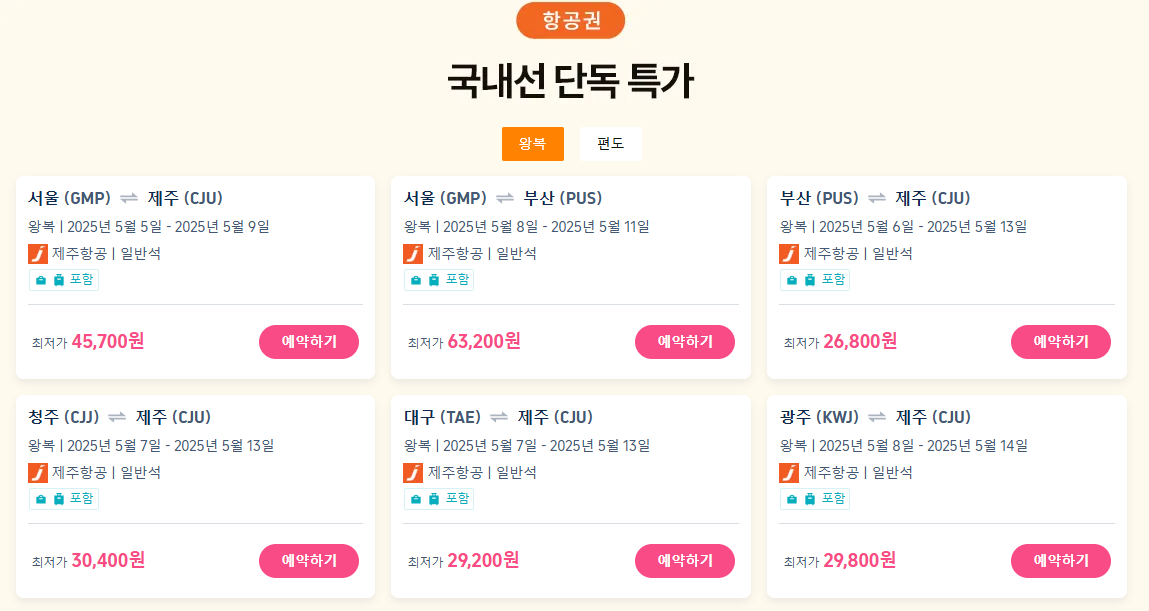This screenshot has width=1149, height=611.
Task: Switch to the 편도 one-way tab
Action: click(610, 144)
